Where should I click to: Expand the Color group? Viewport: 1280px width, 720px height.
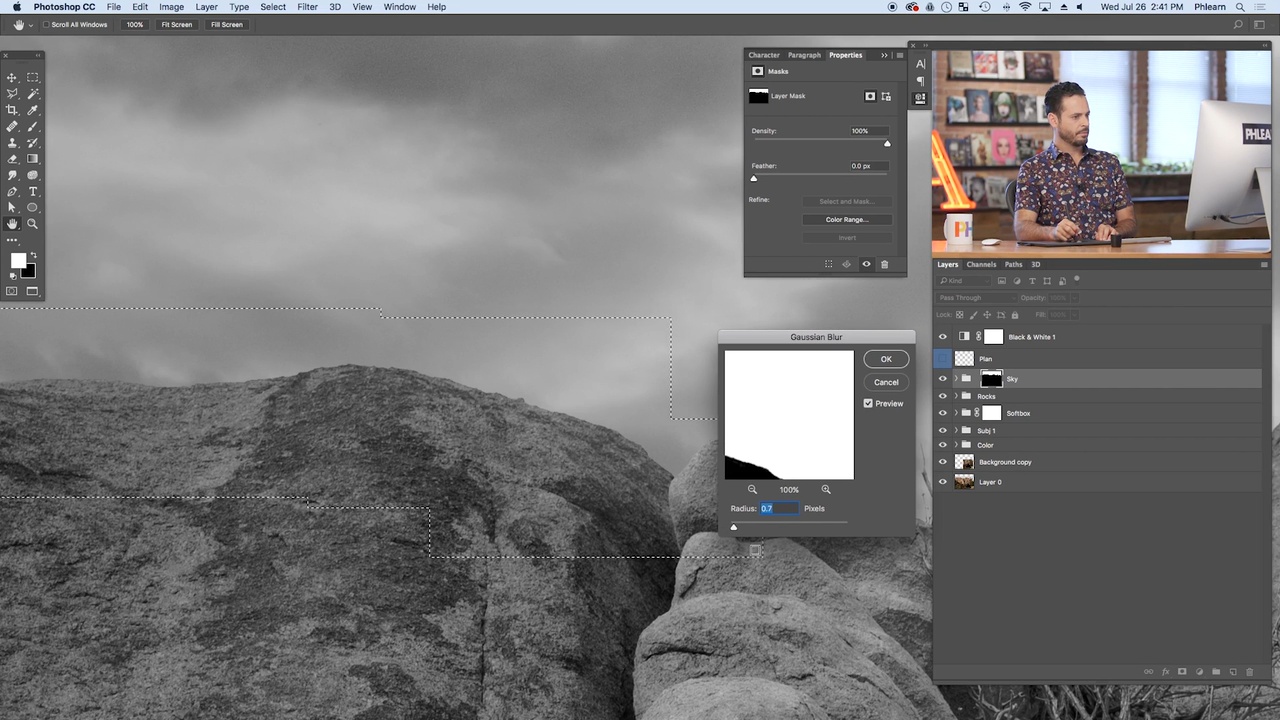click(956, 445)
